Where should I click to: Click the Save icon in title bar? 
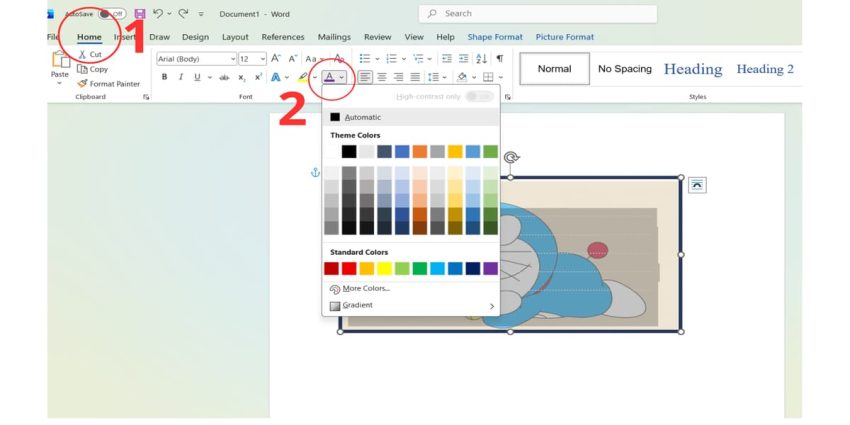click(x=139, y=14)
